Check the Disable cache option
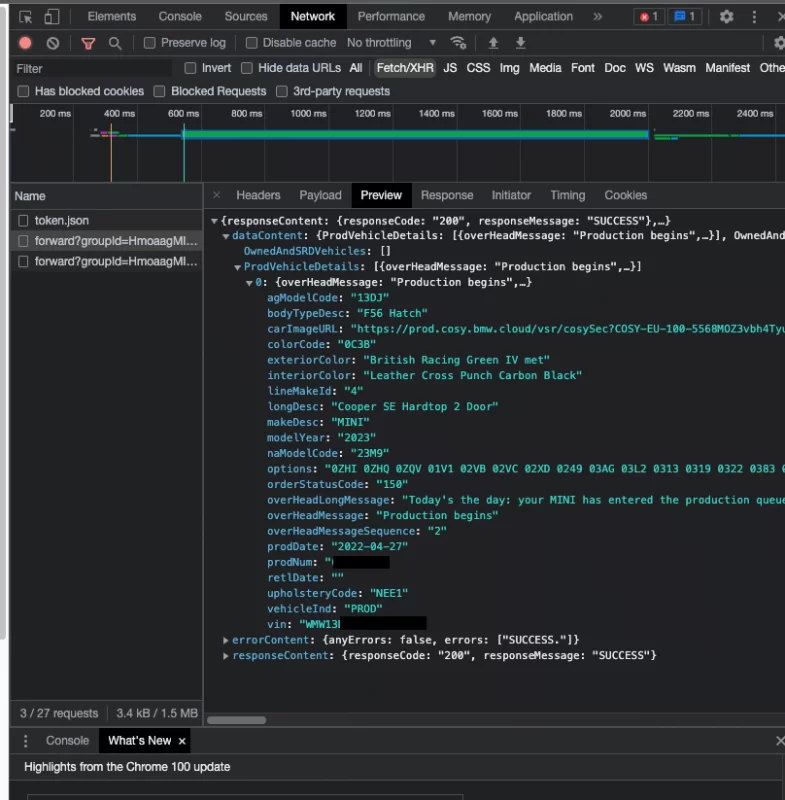 (x=252, y=43)
